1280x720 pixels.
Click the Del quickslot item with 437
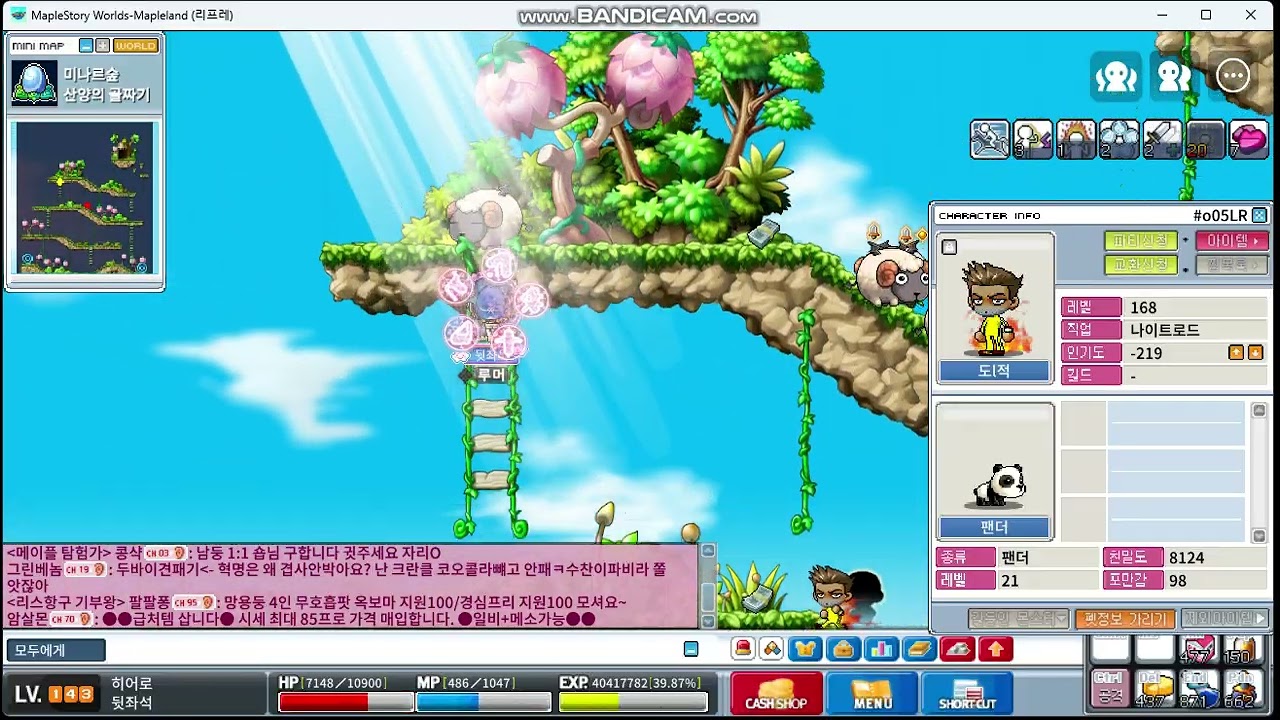pyautogui.click(x=1154, y=689)
